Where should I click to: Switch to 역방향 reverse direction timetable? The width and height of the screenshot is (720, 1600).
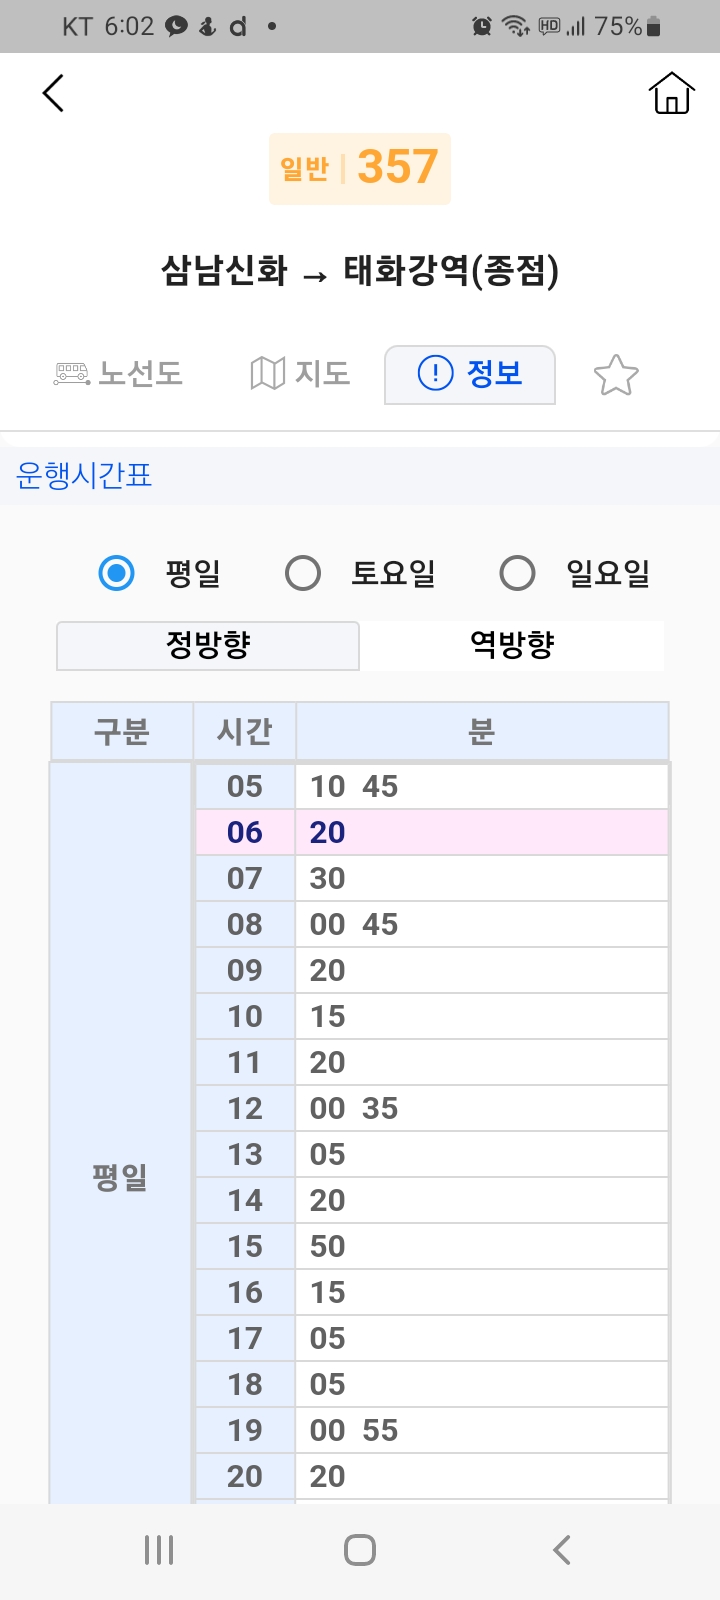512,645
